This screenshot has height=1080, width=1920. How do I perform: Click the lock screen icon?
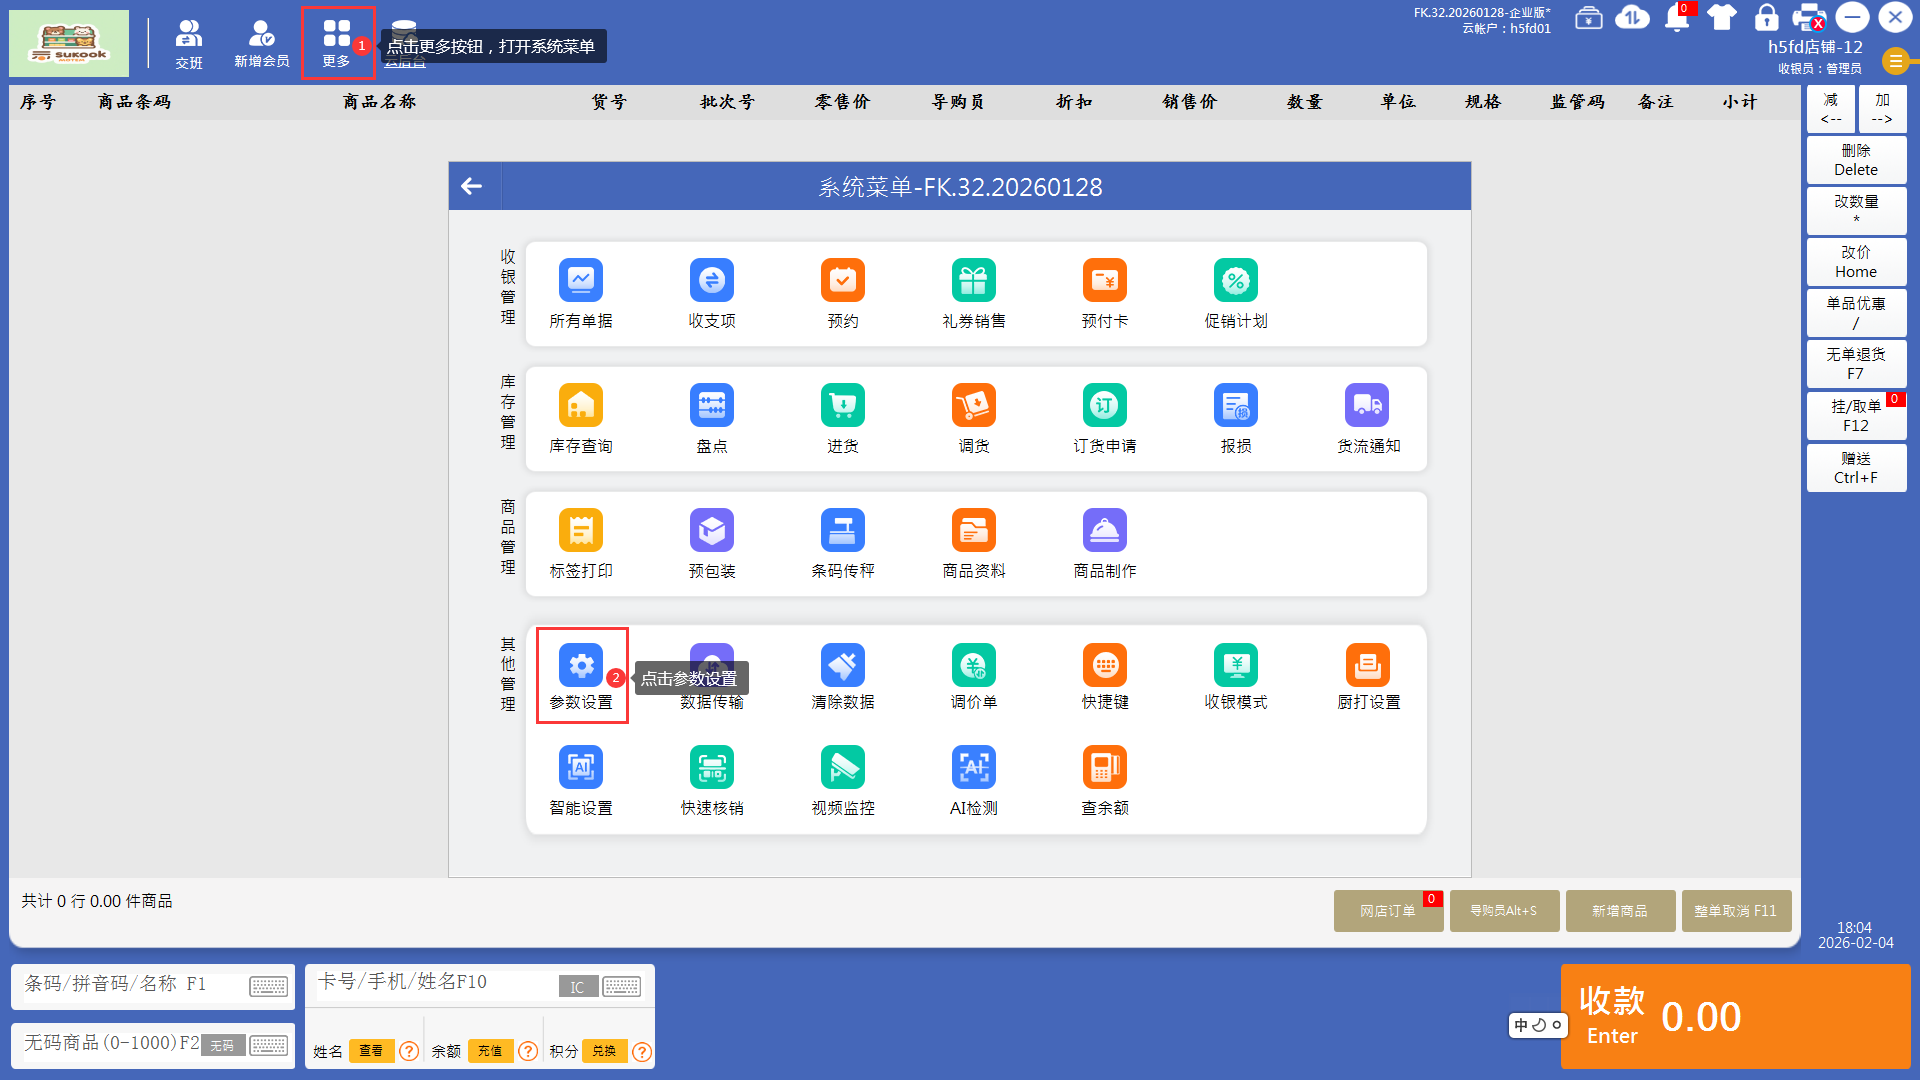click(x=1766, y=18)
